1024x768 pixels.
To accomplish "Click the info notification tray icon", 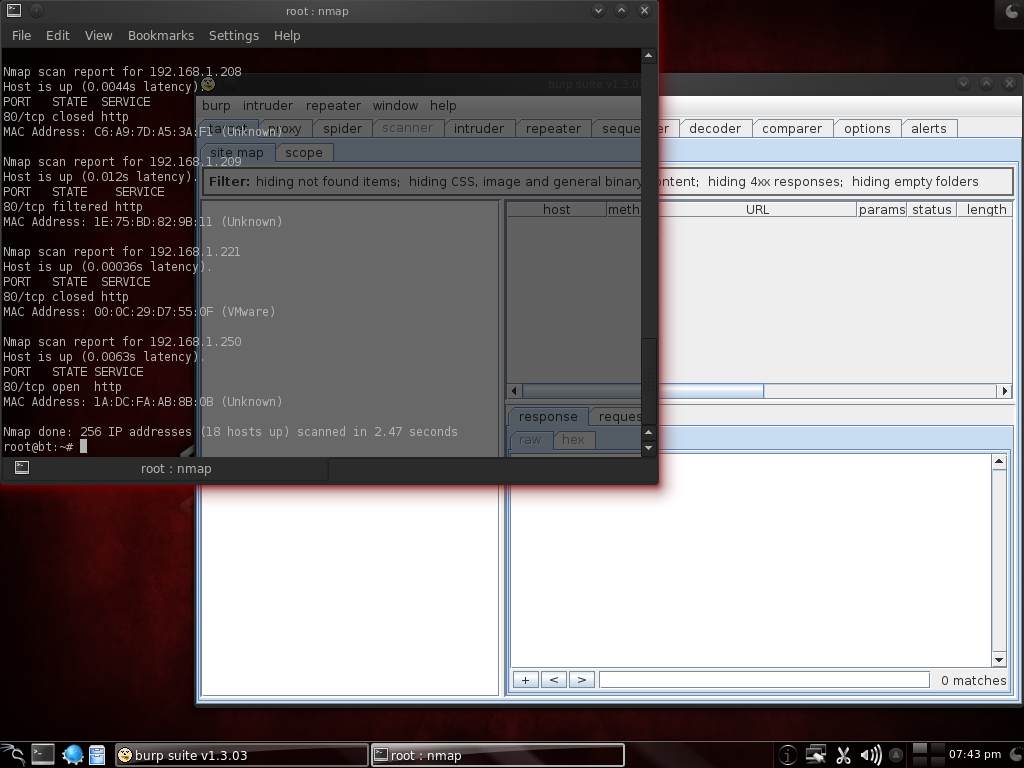I will click(788, 755).
